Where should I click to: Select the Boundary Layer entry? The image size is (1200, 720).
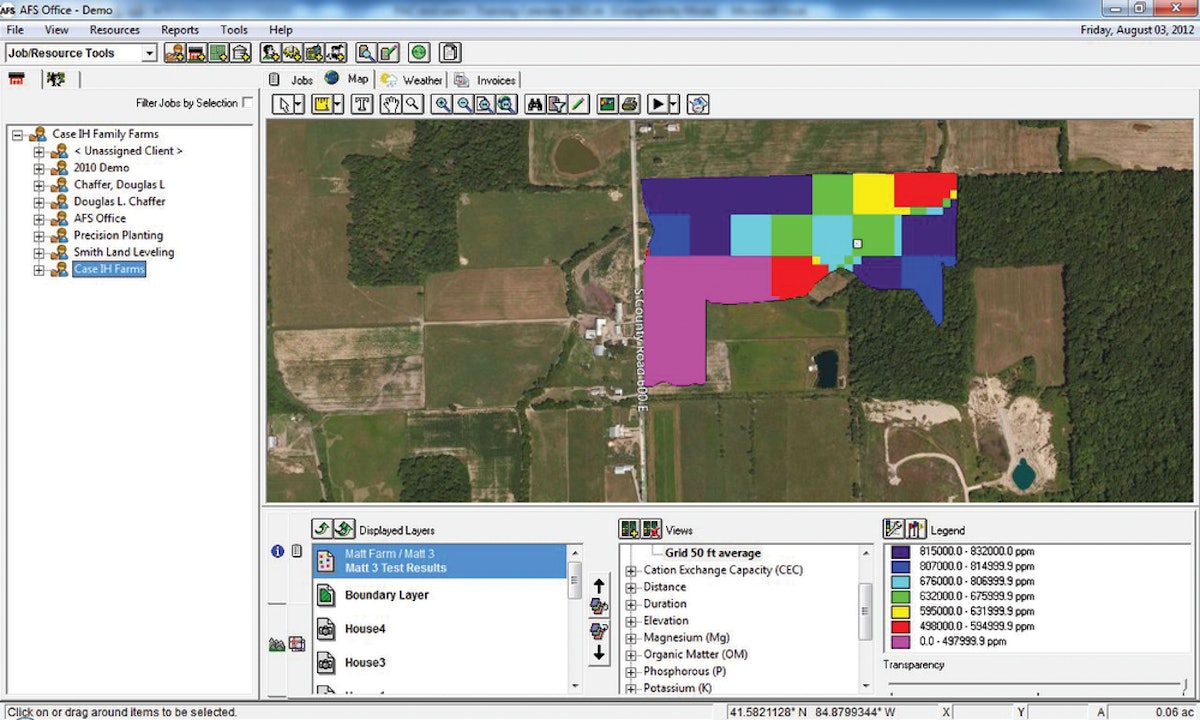point(386,595)
